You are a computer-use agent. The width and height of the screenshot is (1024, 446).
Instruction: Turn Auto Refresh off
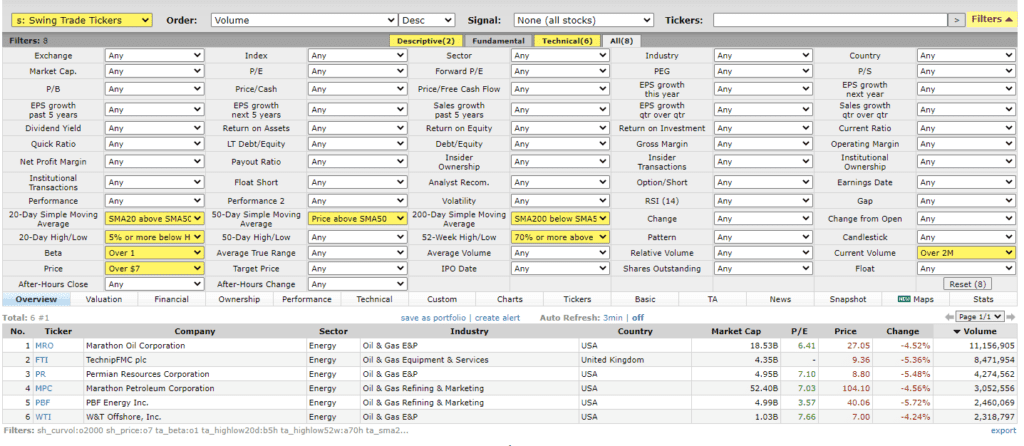pyautogui.click(x=638, y=317)
